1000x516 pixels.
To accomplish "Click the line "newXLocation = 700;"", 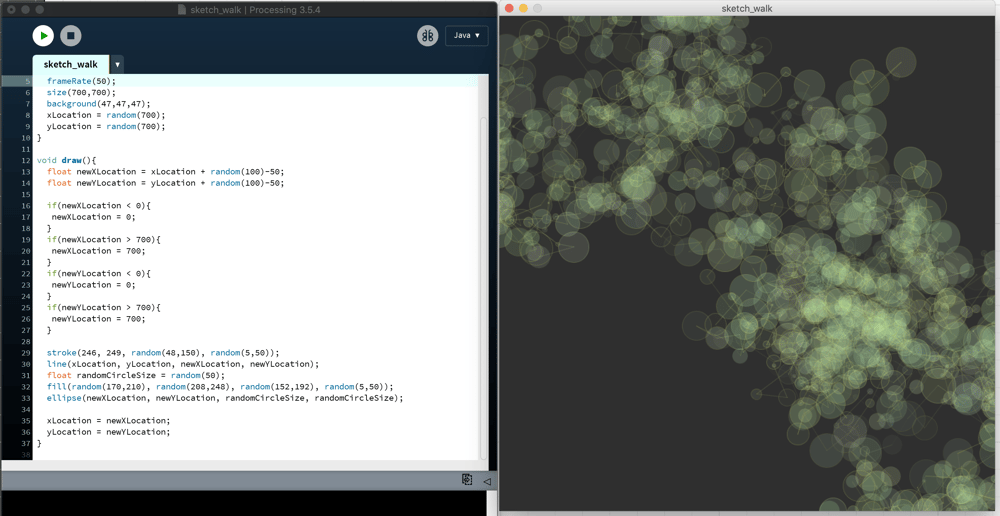I will coord(98,251).
